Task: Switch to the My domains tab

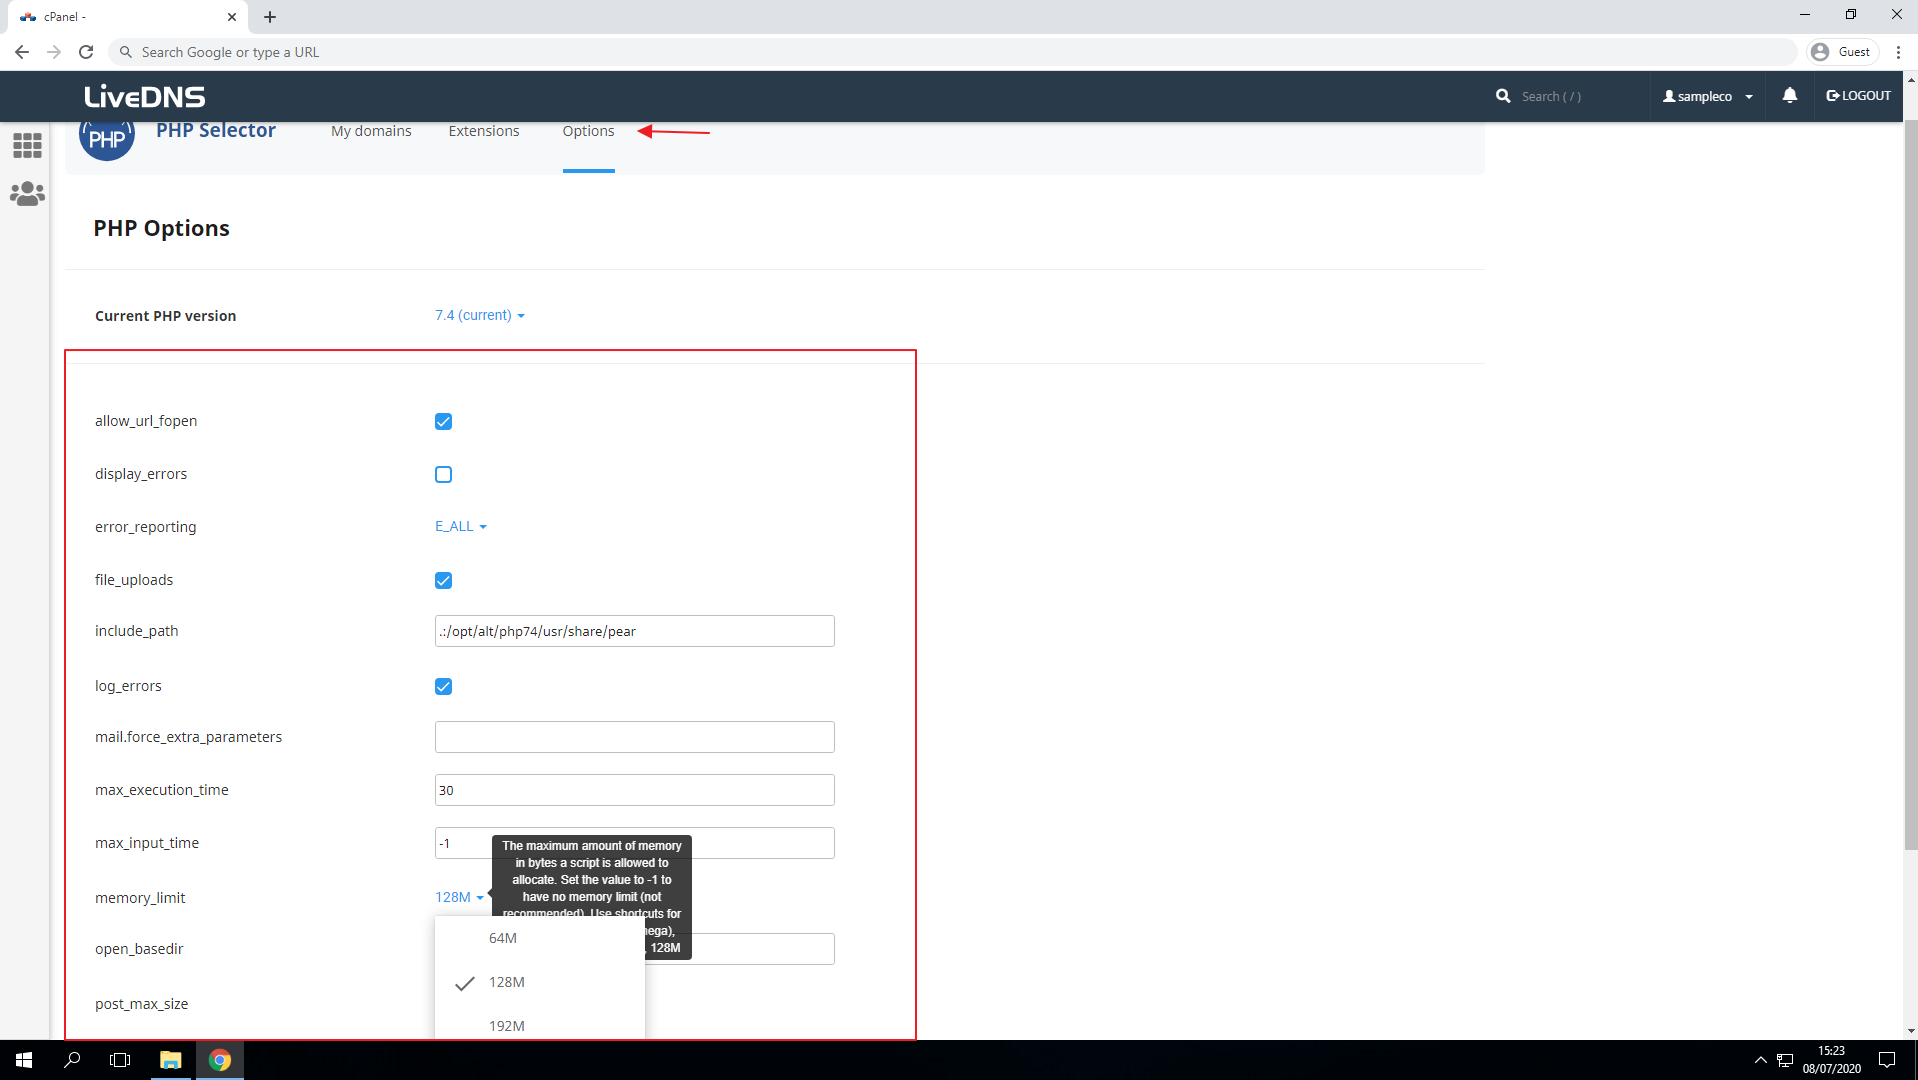Action: [371, 131]
